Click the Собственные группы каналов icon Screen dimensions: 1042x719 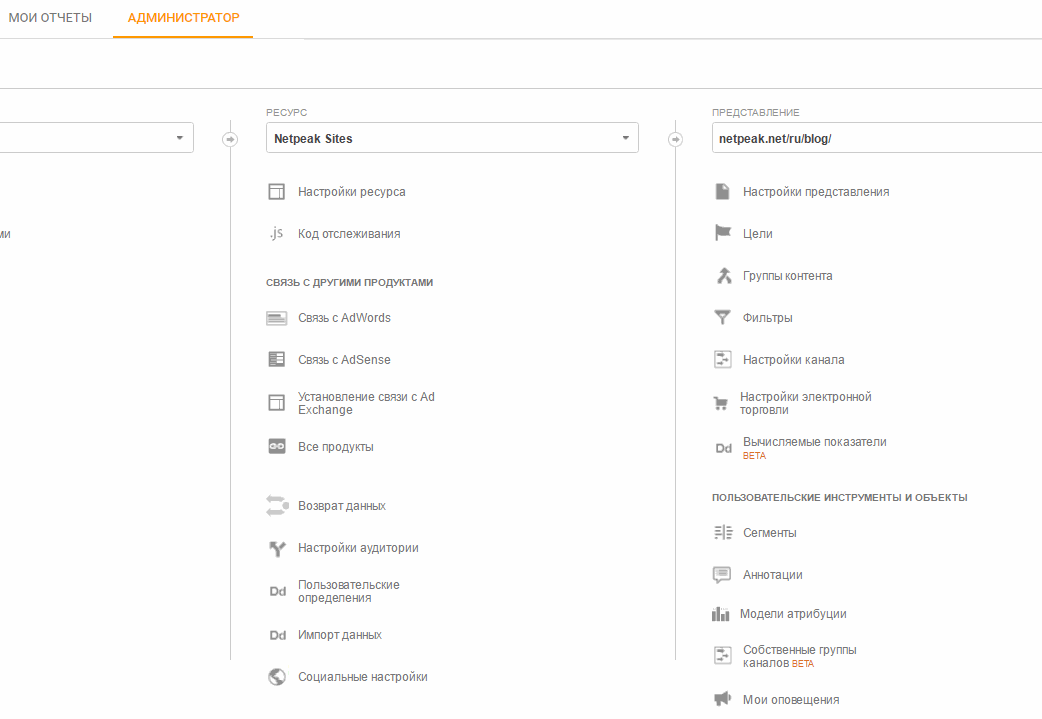tap(722, 655)
